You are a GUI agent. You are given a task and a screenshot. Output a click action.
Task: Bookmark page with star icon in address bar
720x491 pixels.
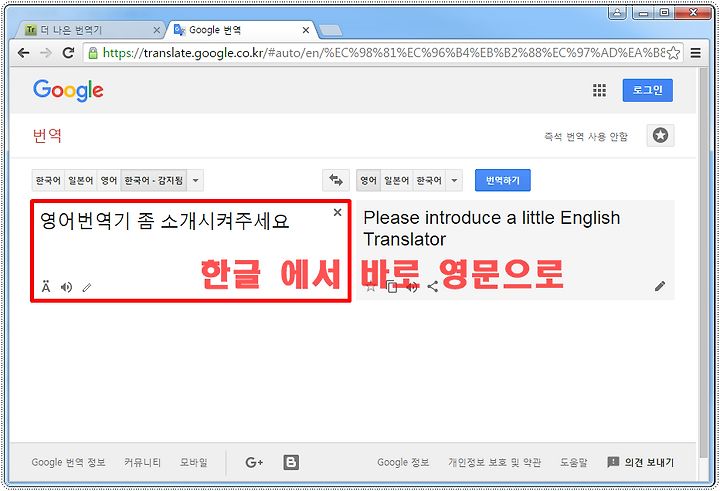click(x=673, y=53)
